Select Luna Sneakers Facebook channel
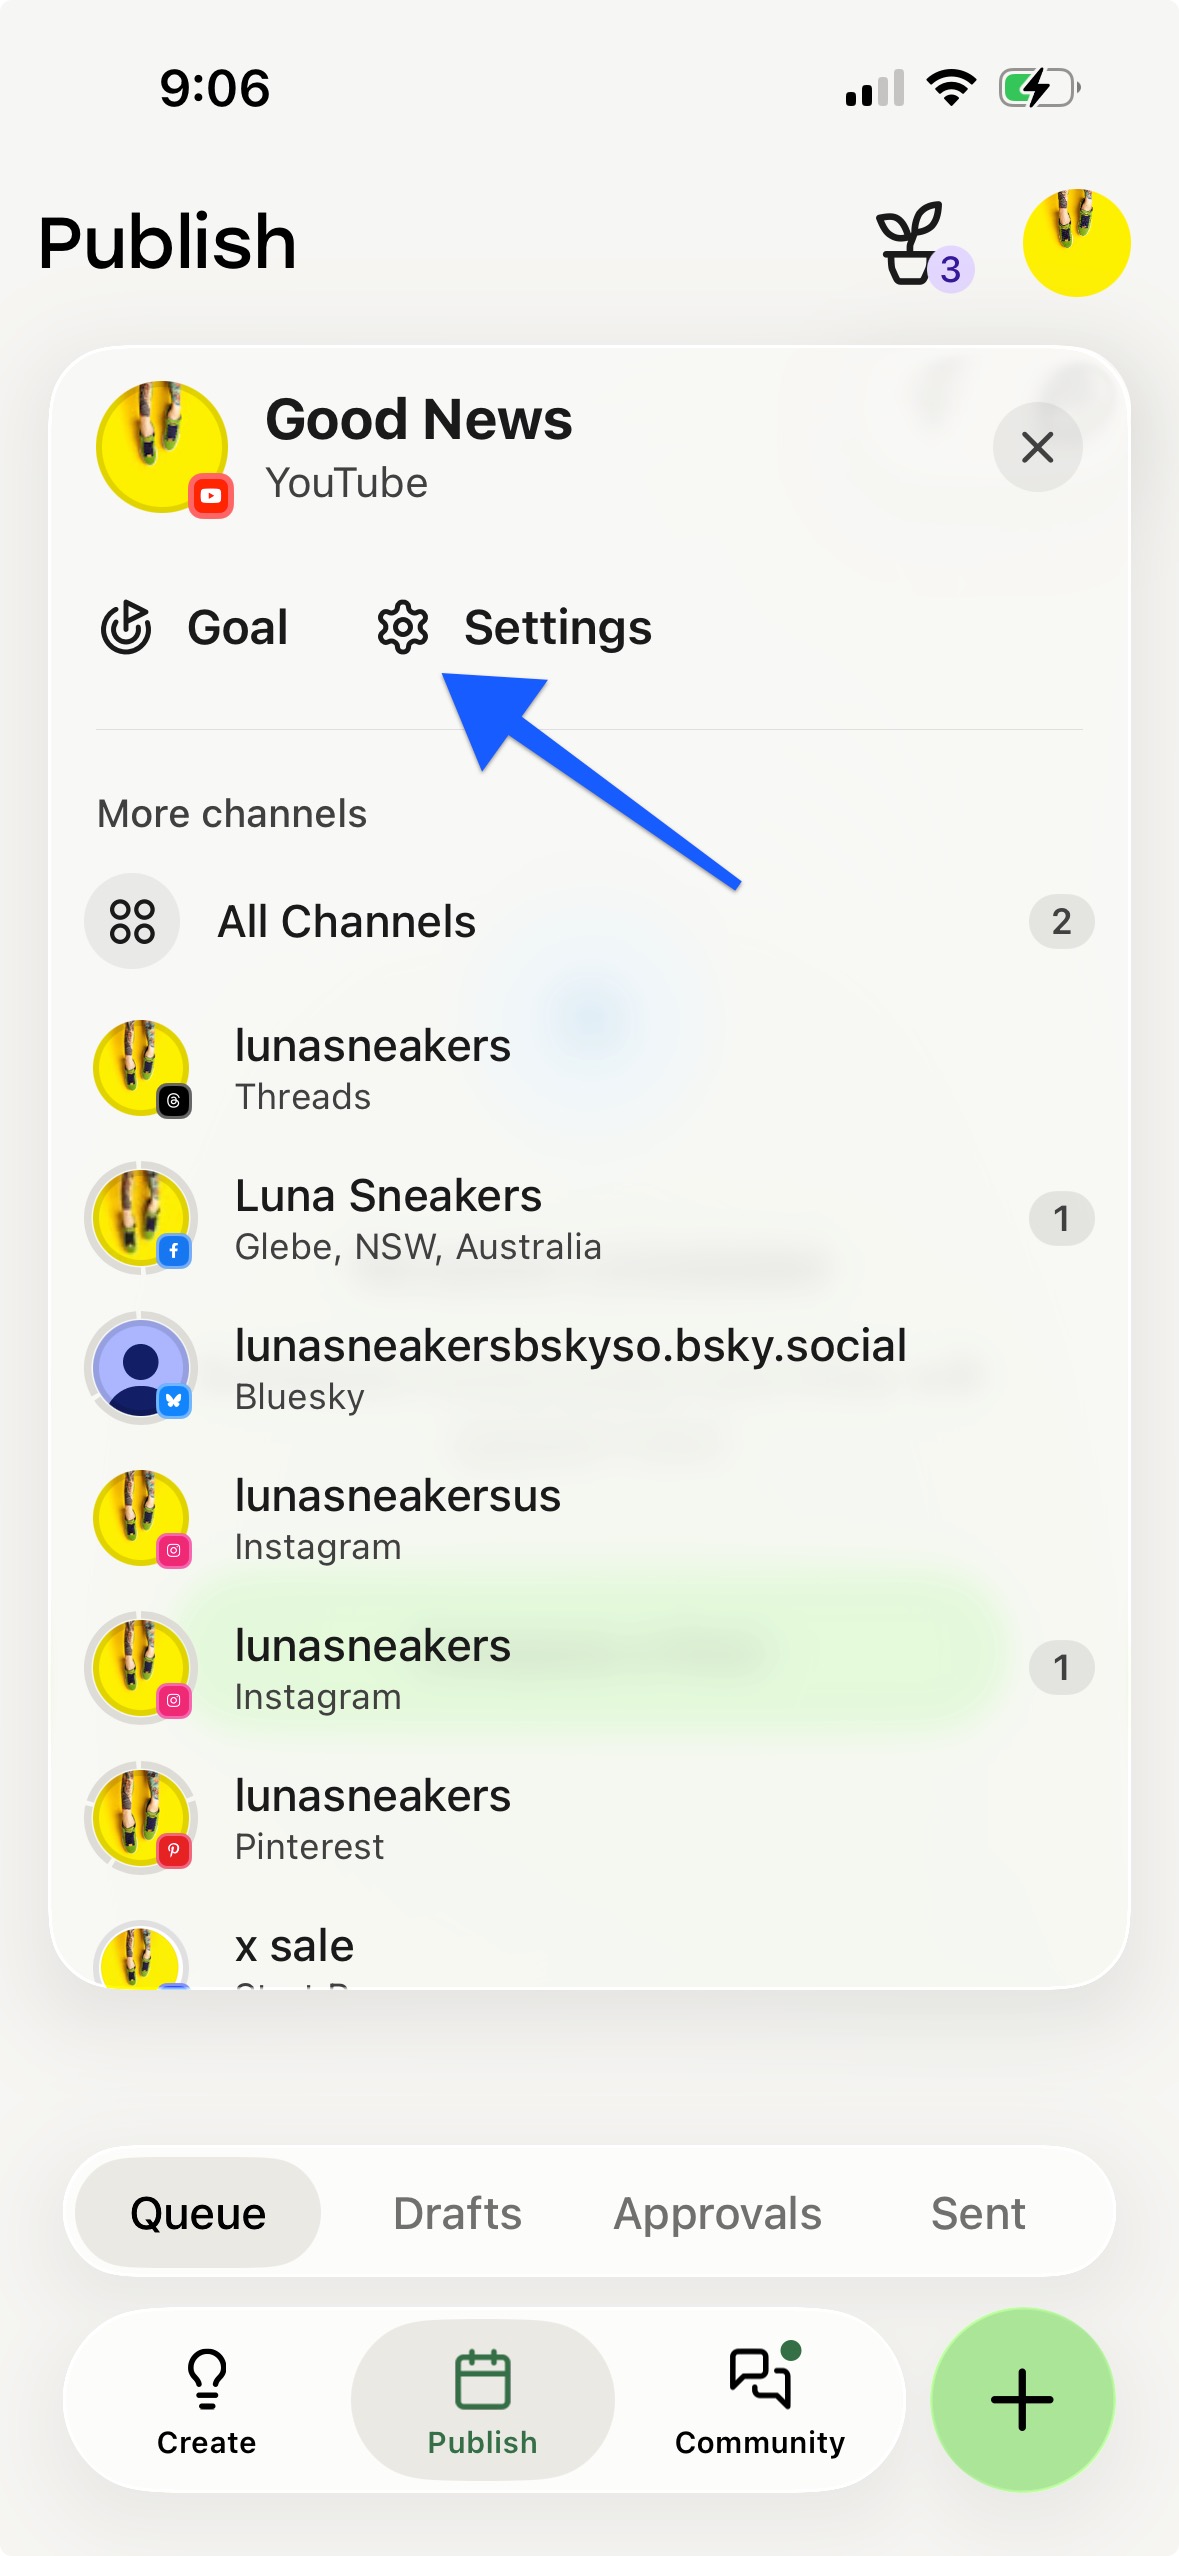1179x2556 pixels. point(589,1218)
